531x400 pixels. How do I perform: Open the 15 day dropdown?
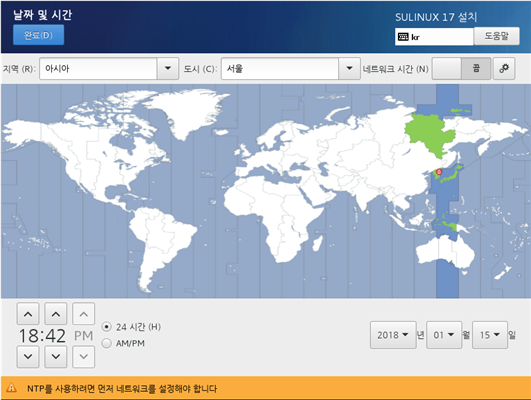(490, 335)
